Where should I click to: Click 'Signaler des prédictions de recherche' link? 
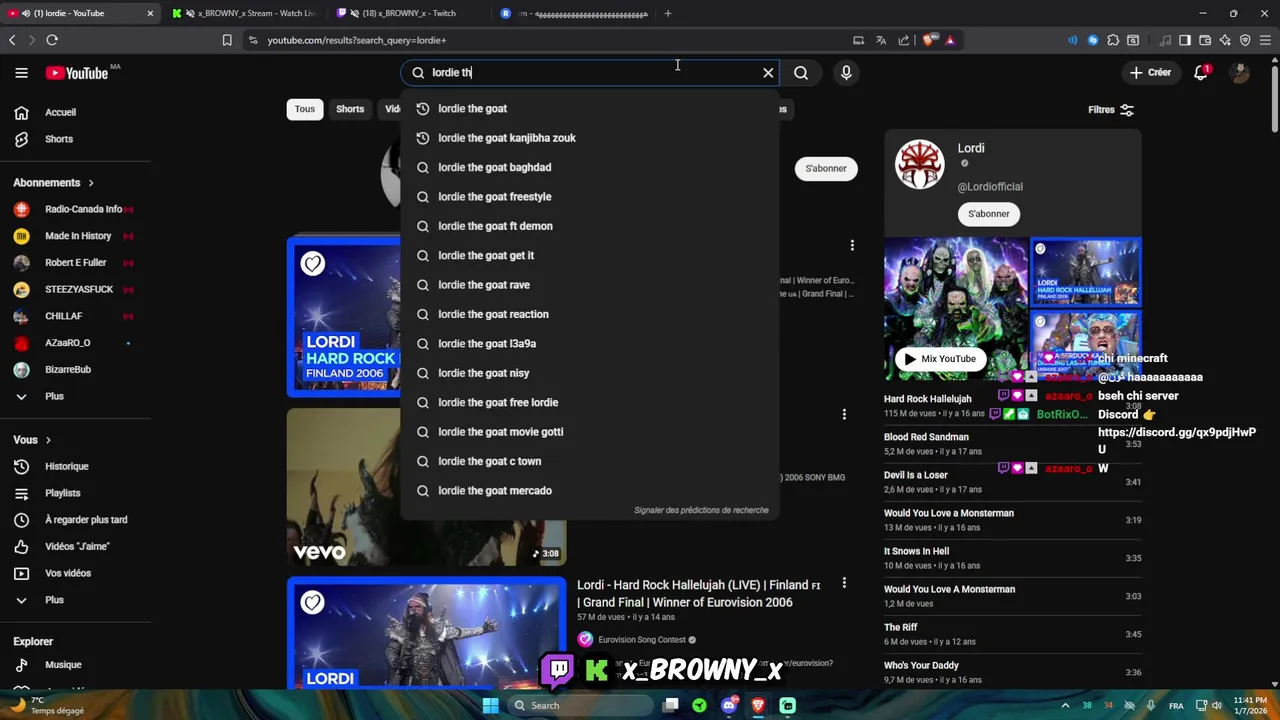tap(701, 510)
